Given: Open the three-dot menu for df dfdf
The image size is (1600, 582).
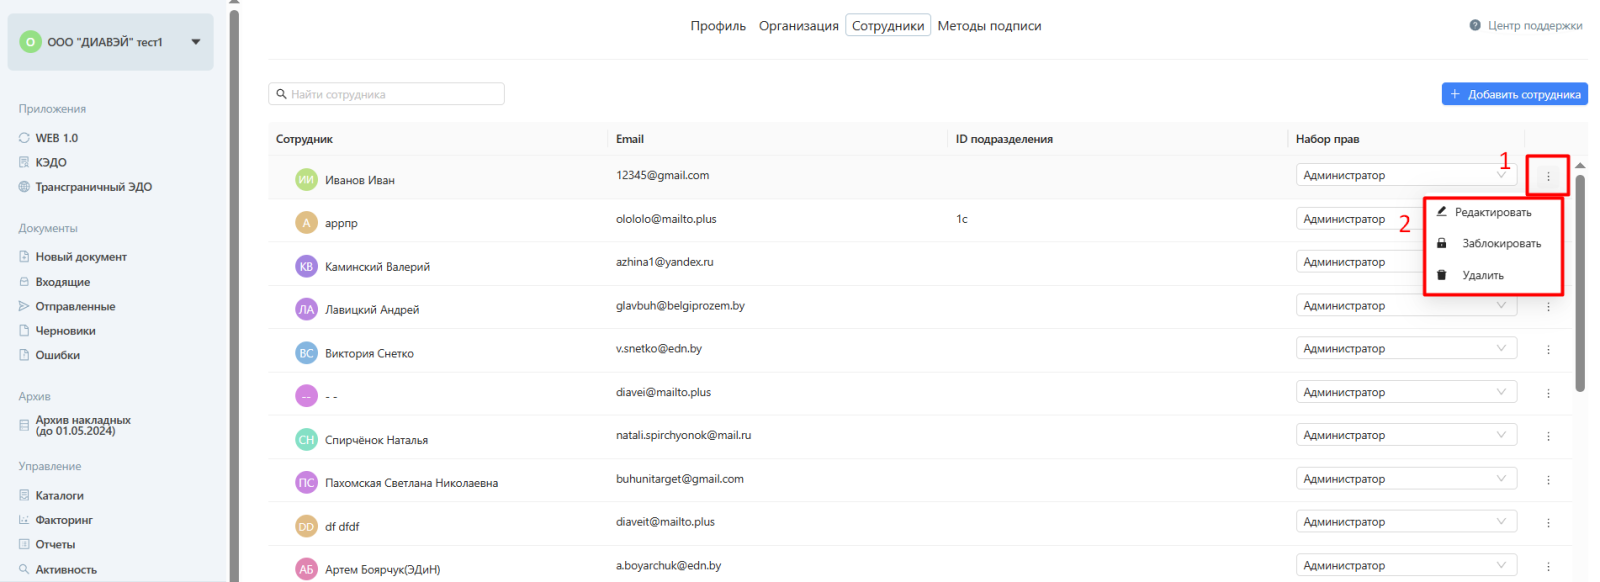Looking at the screenshot, I should (1547, 523).
